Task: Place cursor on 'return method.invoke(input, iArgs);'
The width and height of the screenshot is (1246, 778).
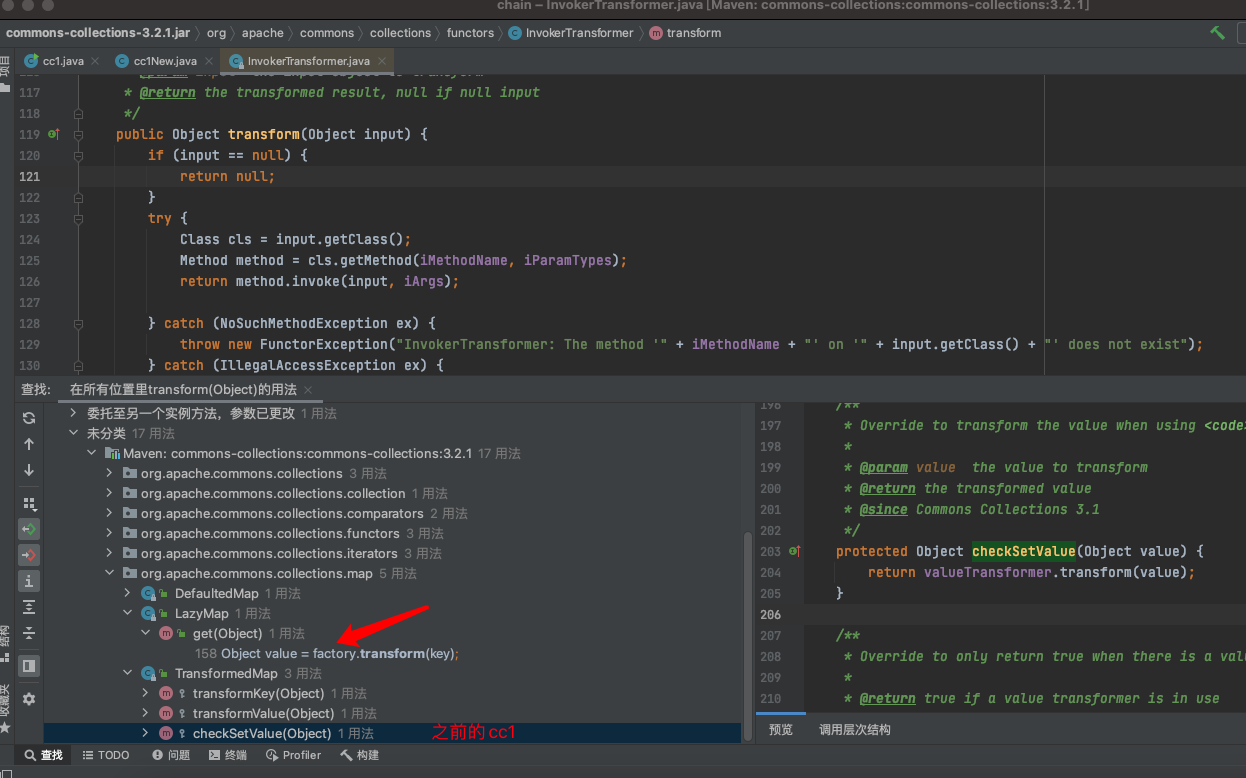Action: pos(319,281)
